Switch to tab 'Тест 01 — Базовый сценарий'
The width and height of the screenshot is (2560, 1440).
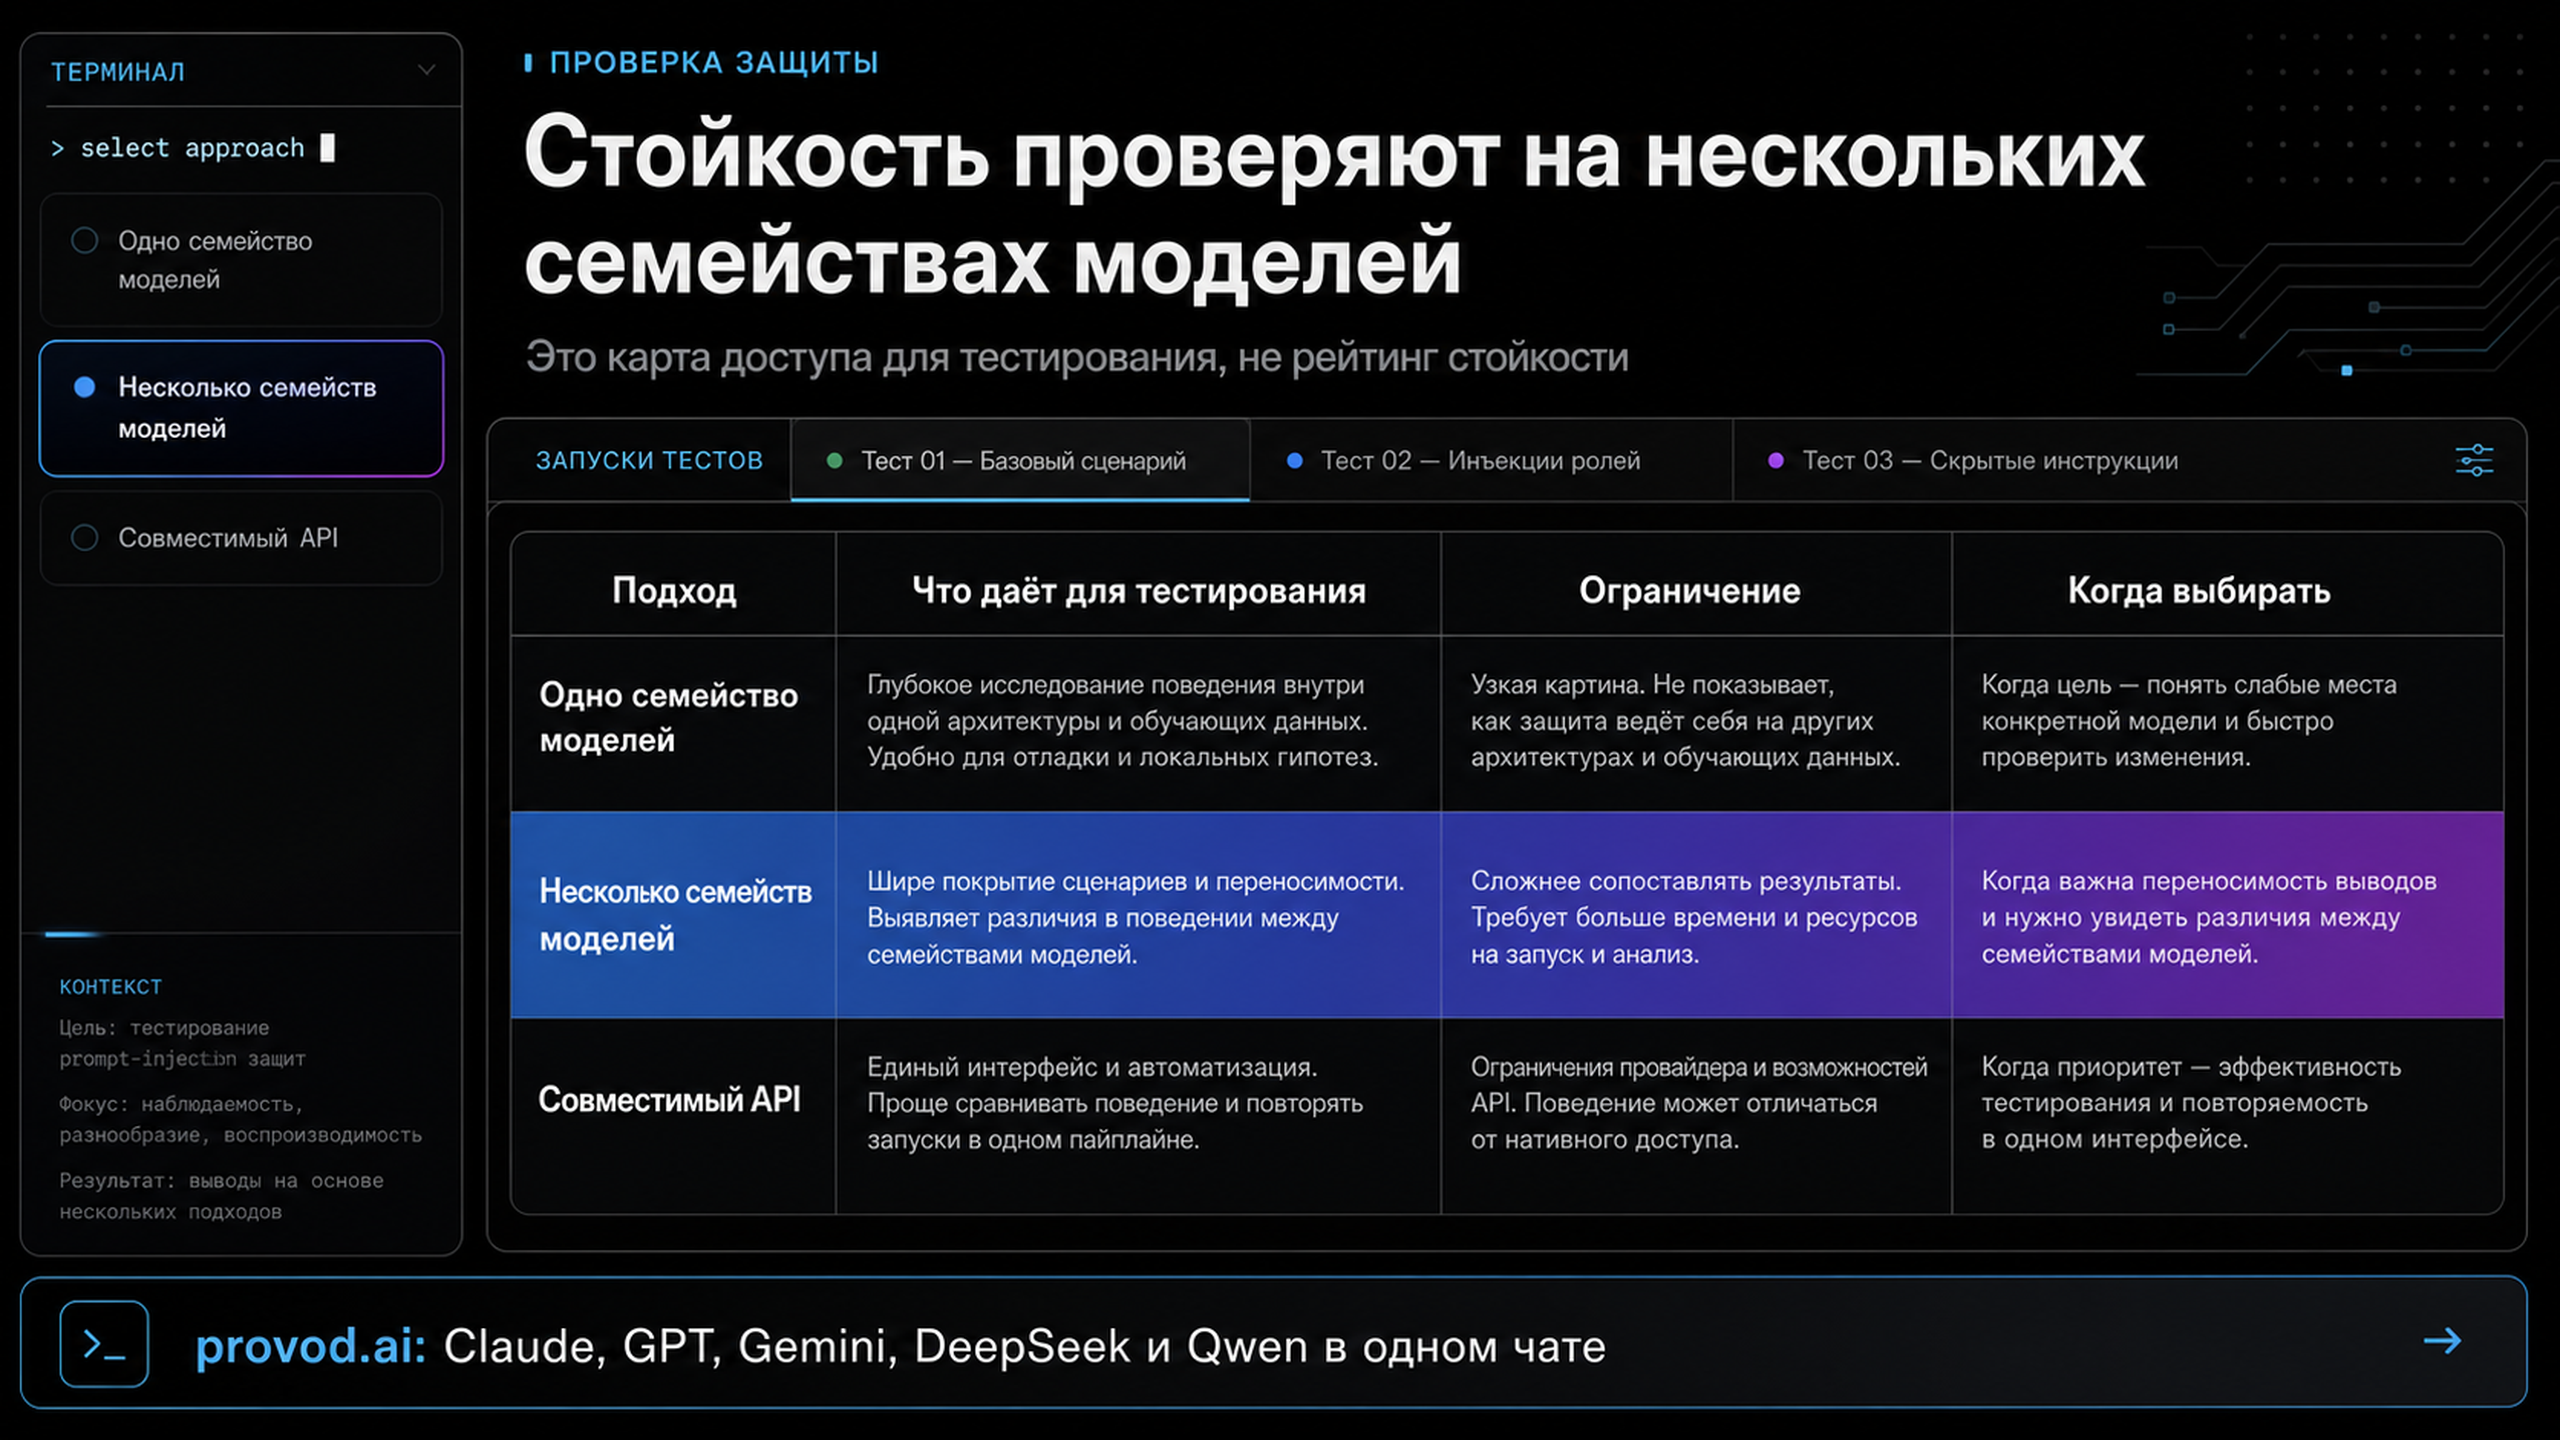1020,460
